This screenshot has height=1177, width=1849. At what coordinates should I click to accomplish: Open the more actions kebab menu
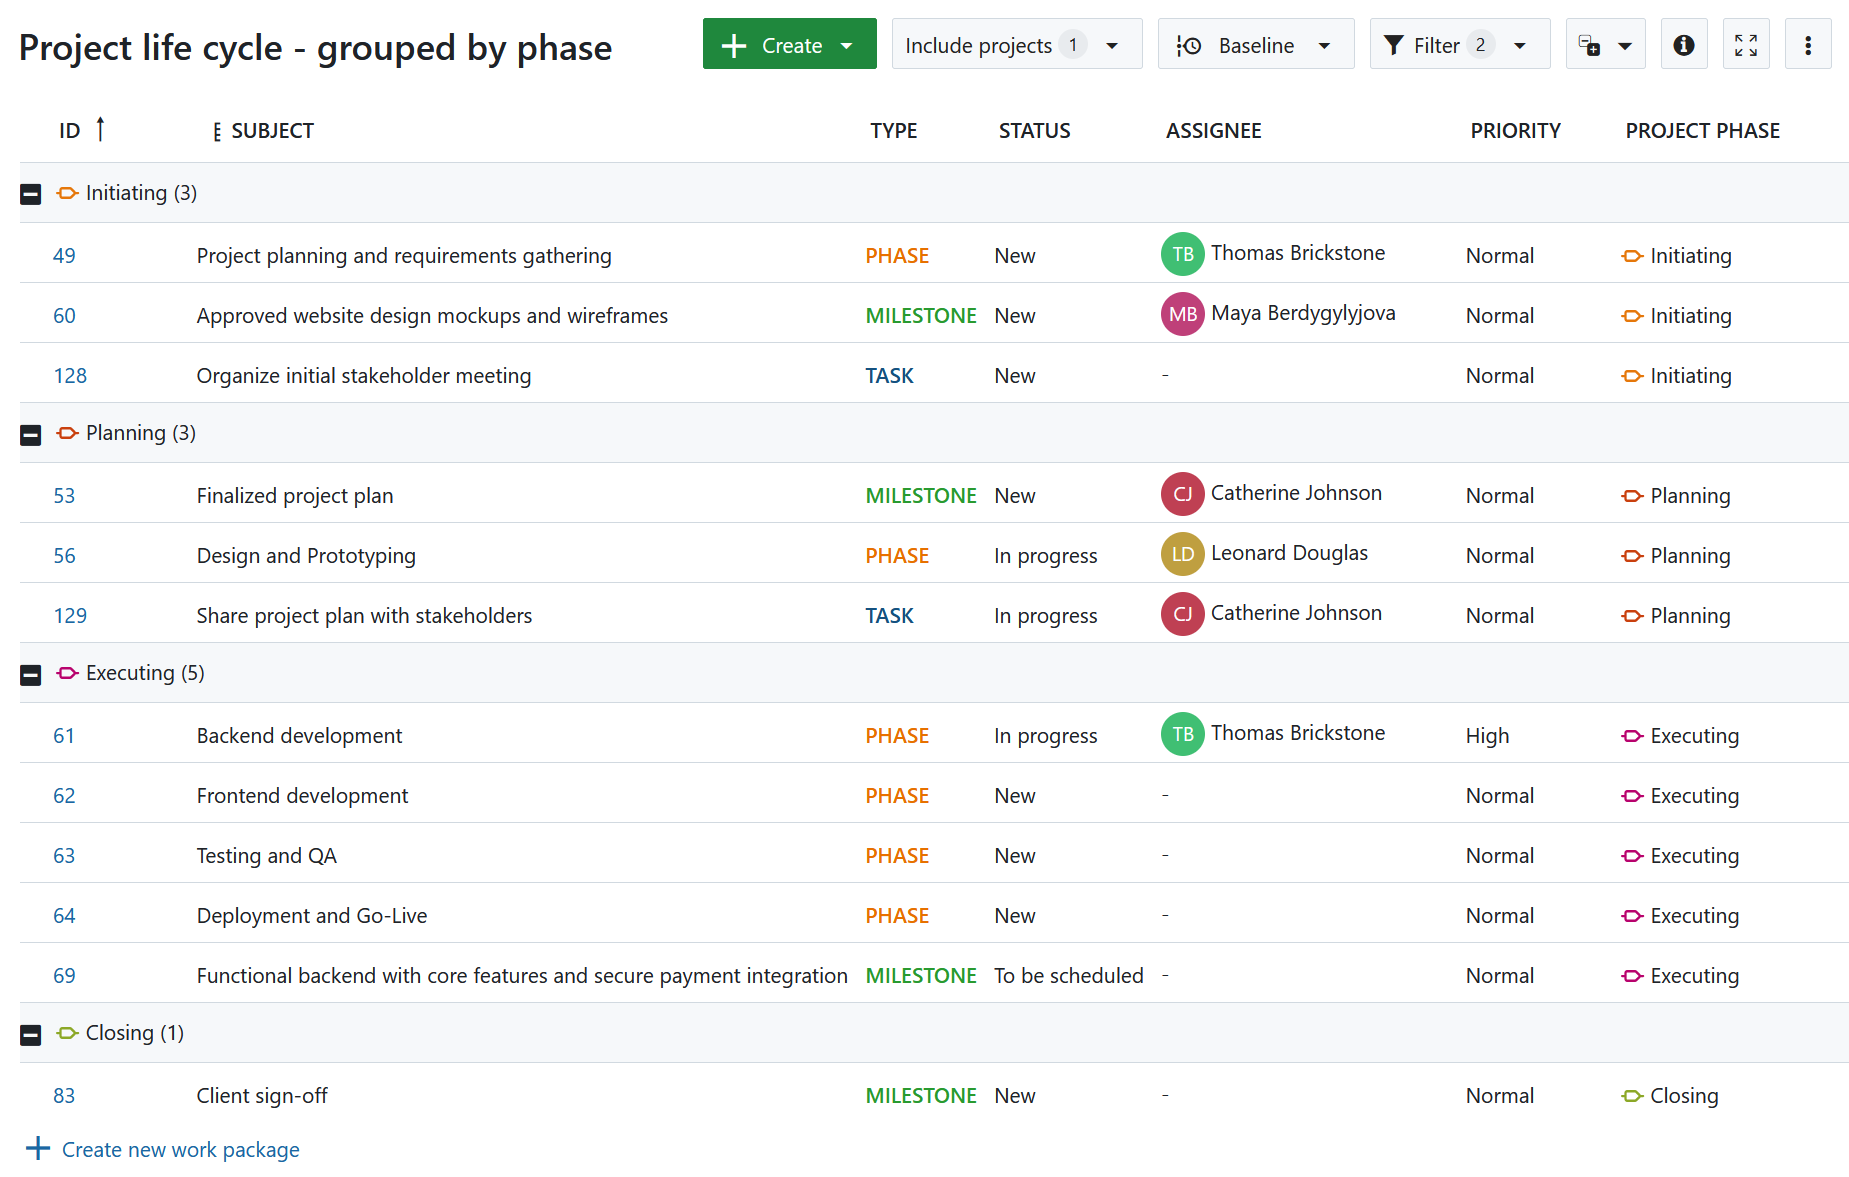[1808, 44]
